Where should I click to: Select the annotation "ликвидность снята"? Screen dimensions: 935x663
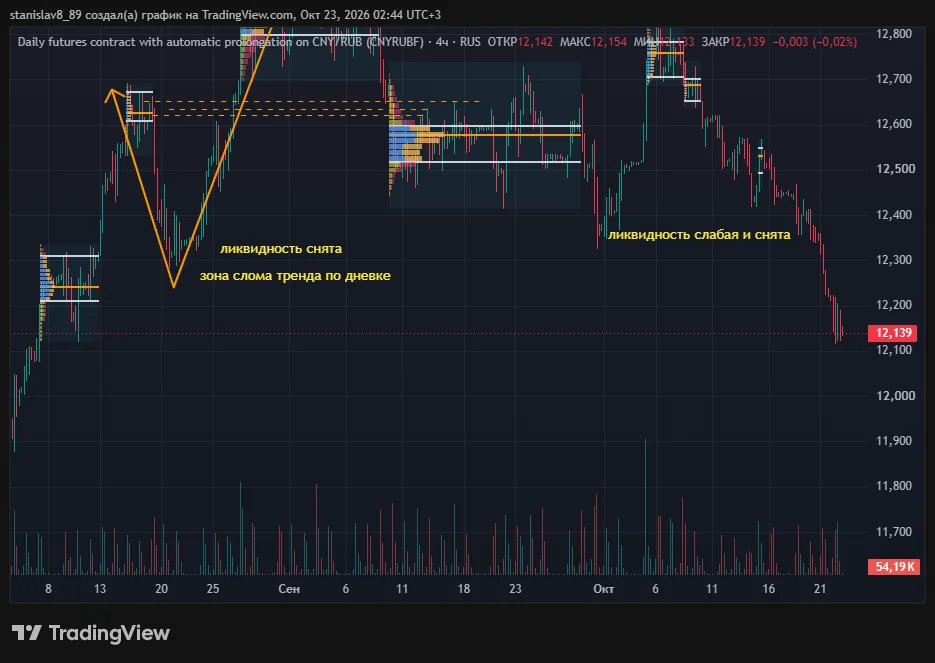pyautogui.click(x=281, y=249)
